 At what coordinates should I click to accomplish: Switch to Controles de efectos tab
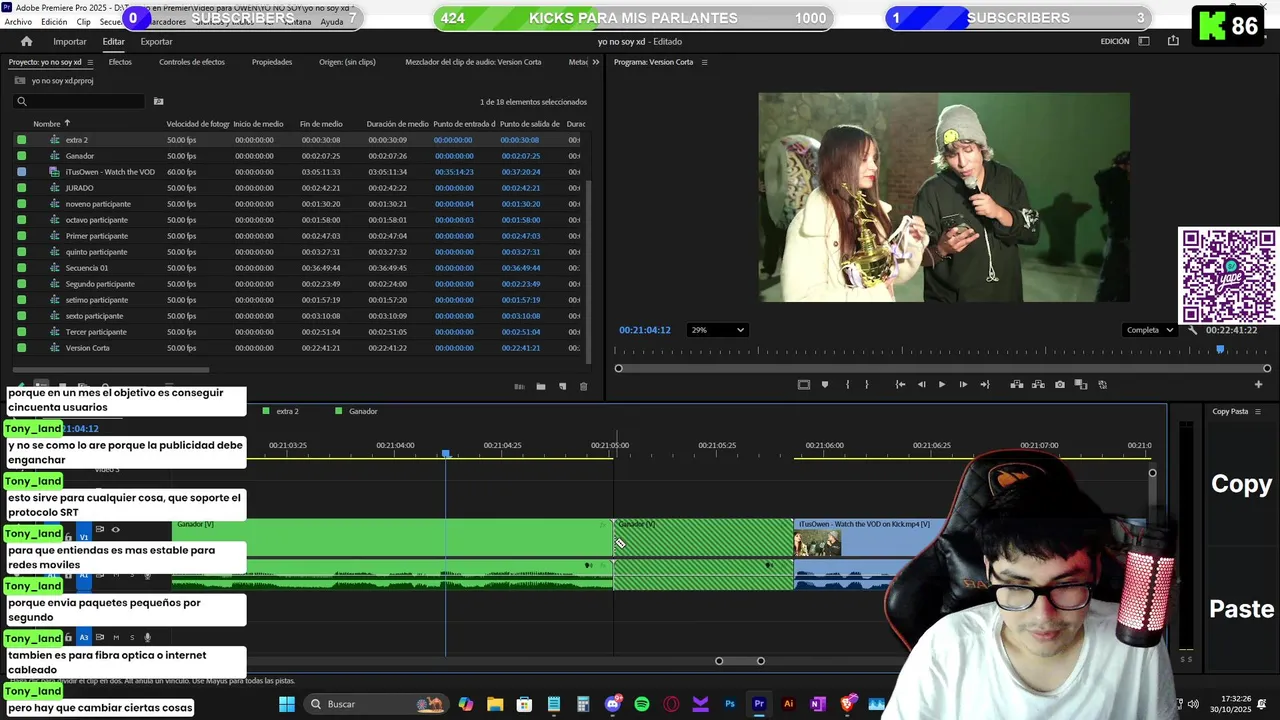[x=192, y=62]
